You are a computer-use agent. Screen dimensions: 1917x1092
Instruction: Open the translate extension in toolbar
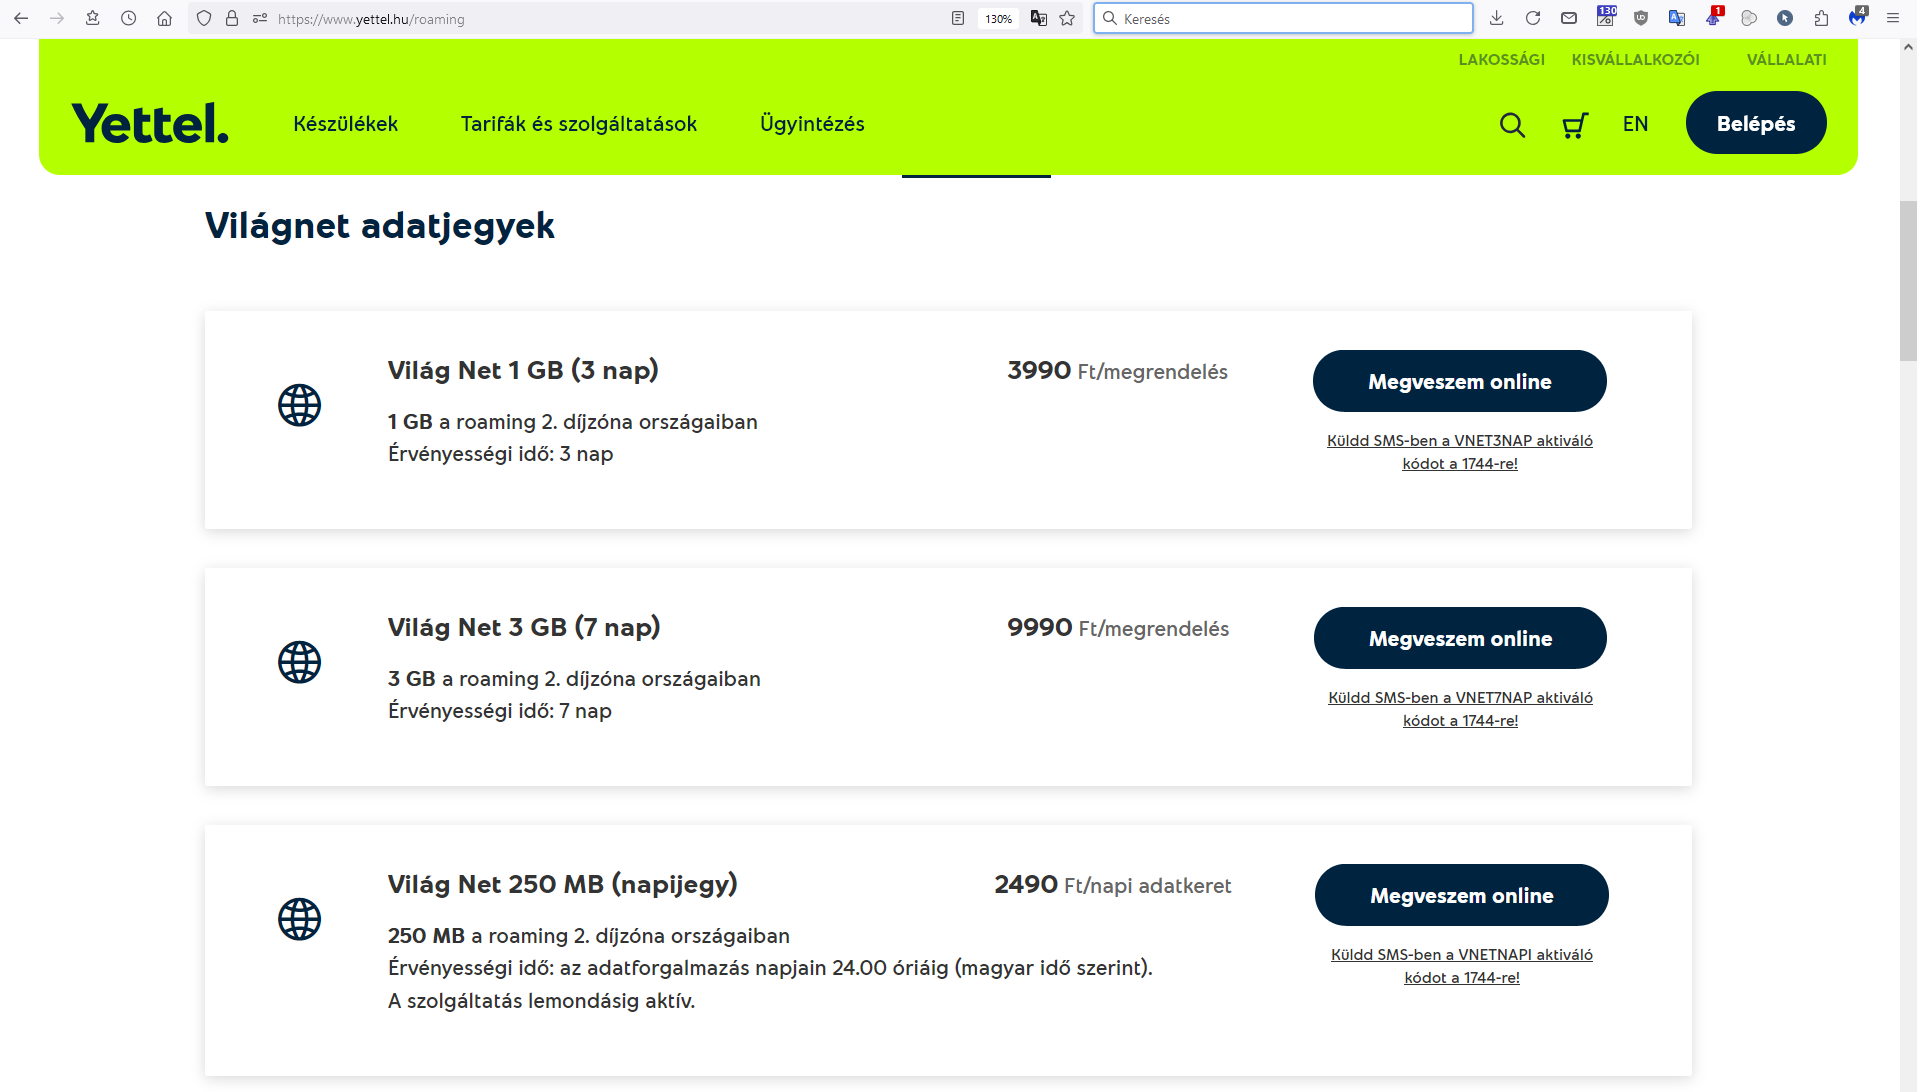pyautogui.click(x=1677, y=18)
